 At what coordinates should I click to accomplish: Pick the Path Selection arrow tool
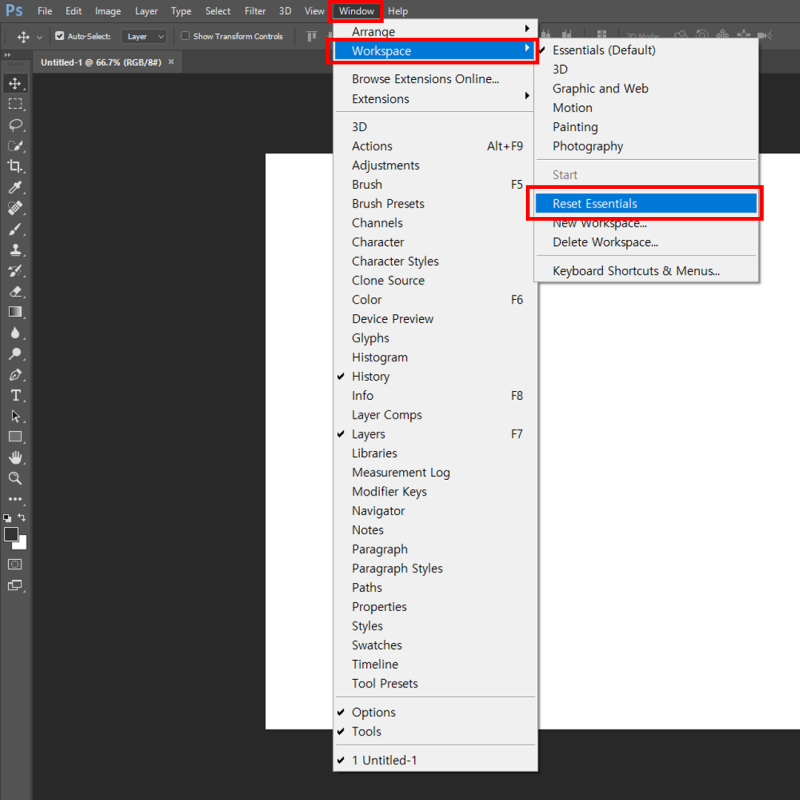(15, 416)
